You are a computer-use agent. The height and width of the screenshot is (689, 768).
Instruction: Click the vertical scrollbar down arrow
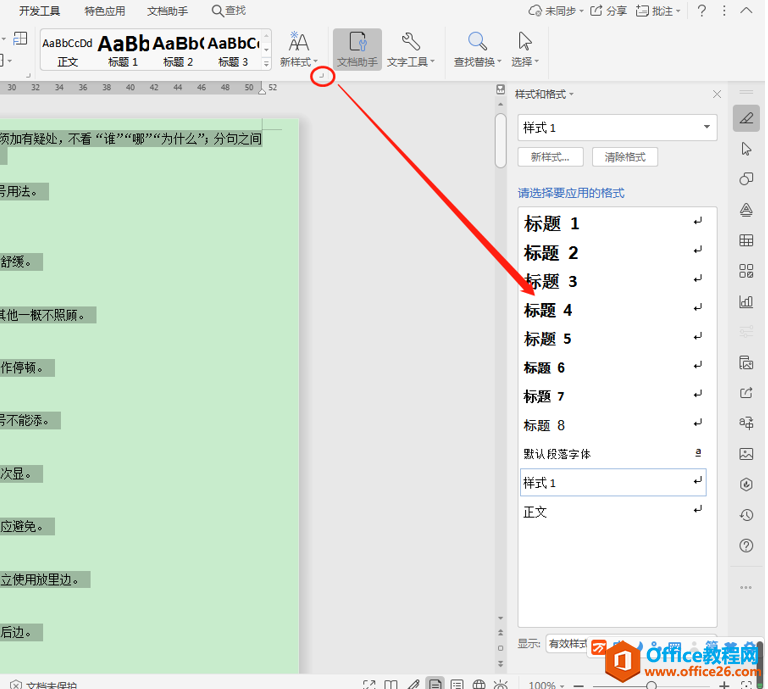point(500,618)
